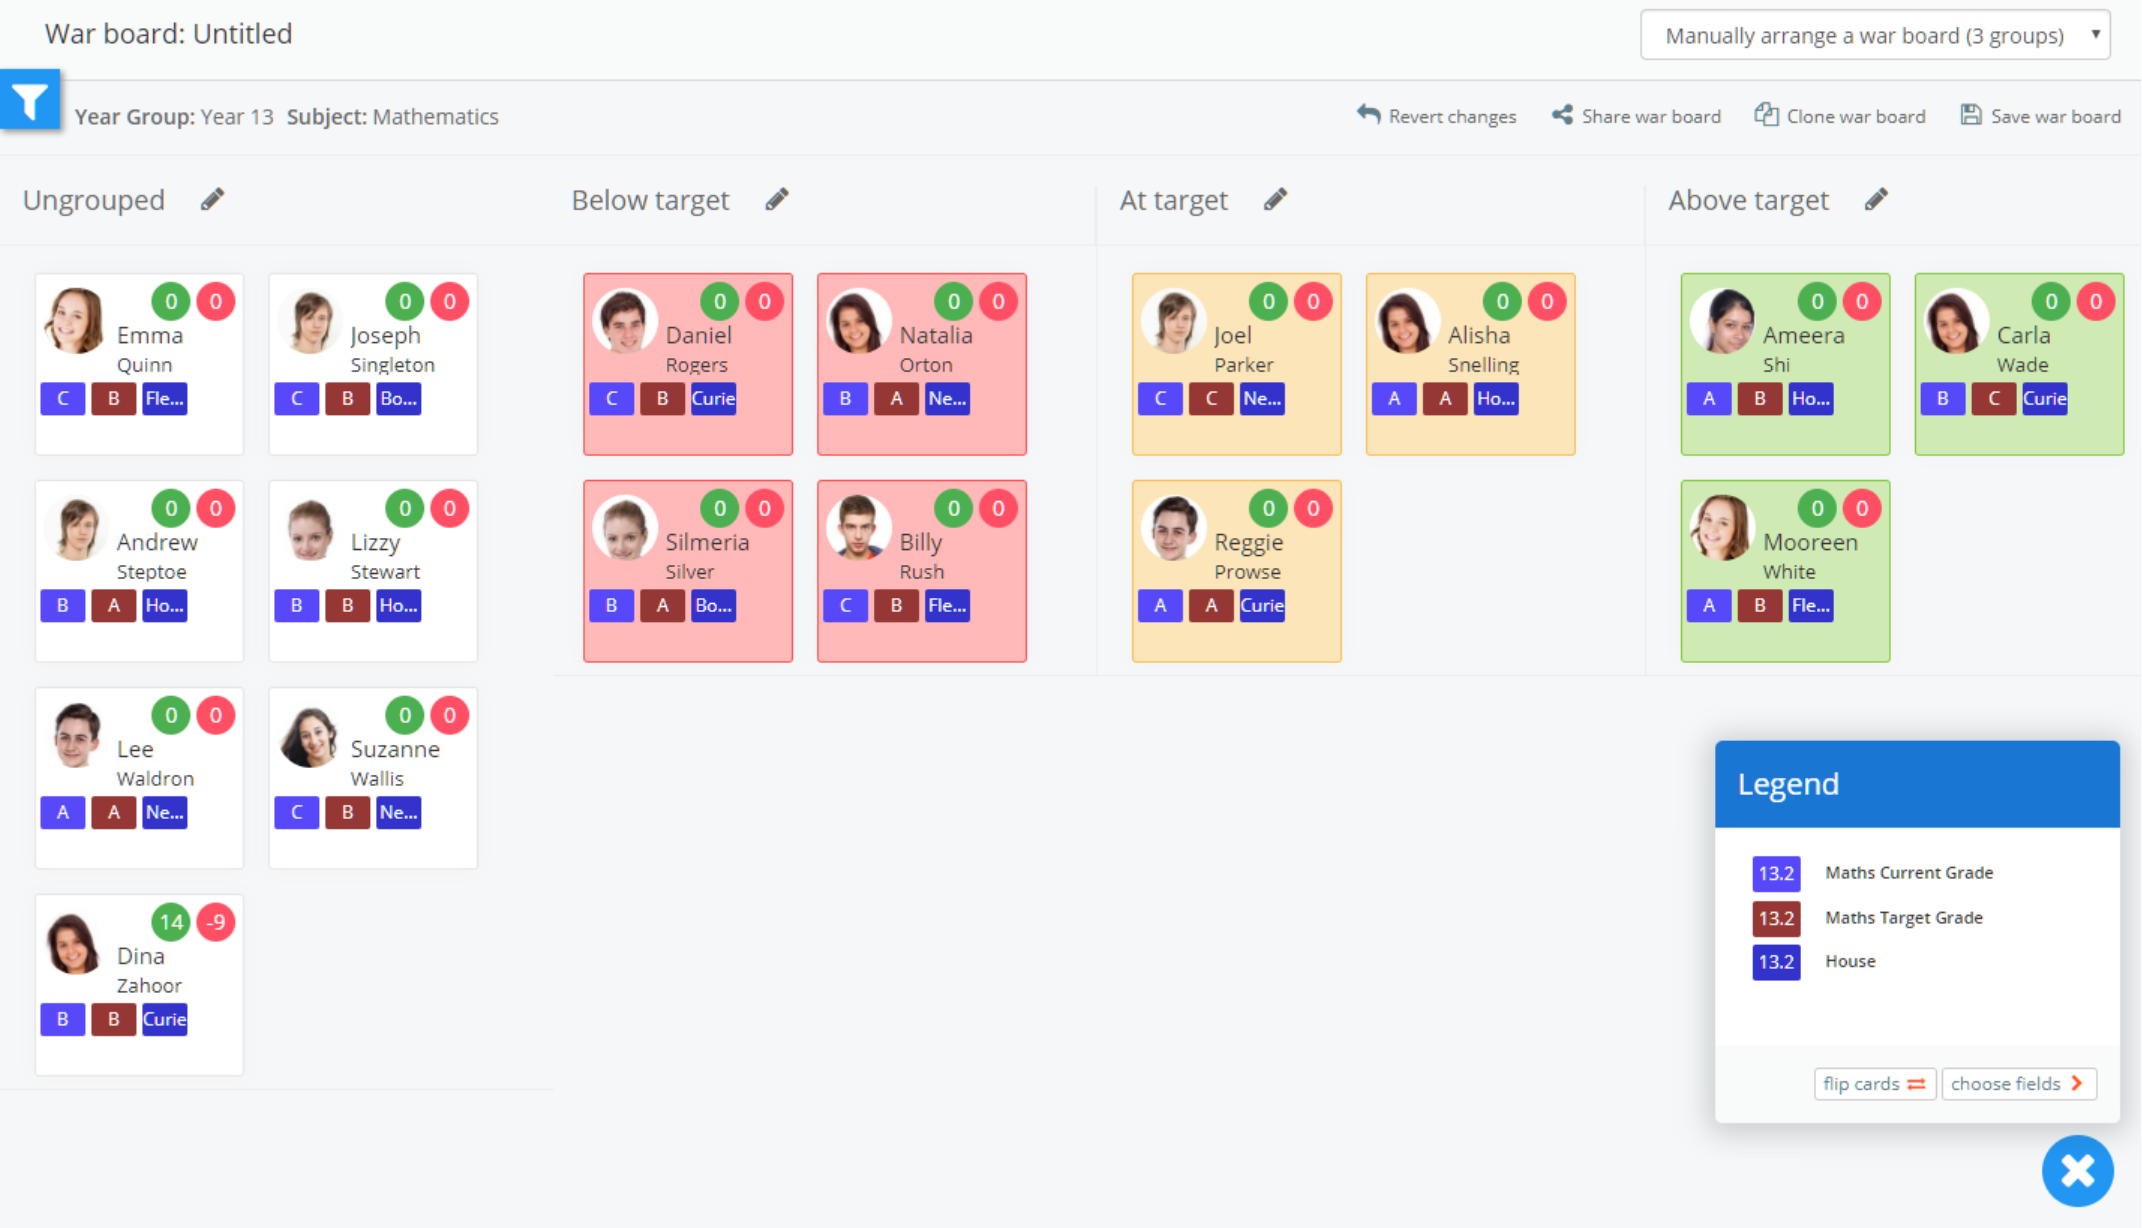The height and width of the screenshot is (1228, 2142).
Task: Share war board
Action: (1637, 116)
